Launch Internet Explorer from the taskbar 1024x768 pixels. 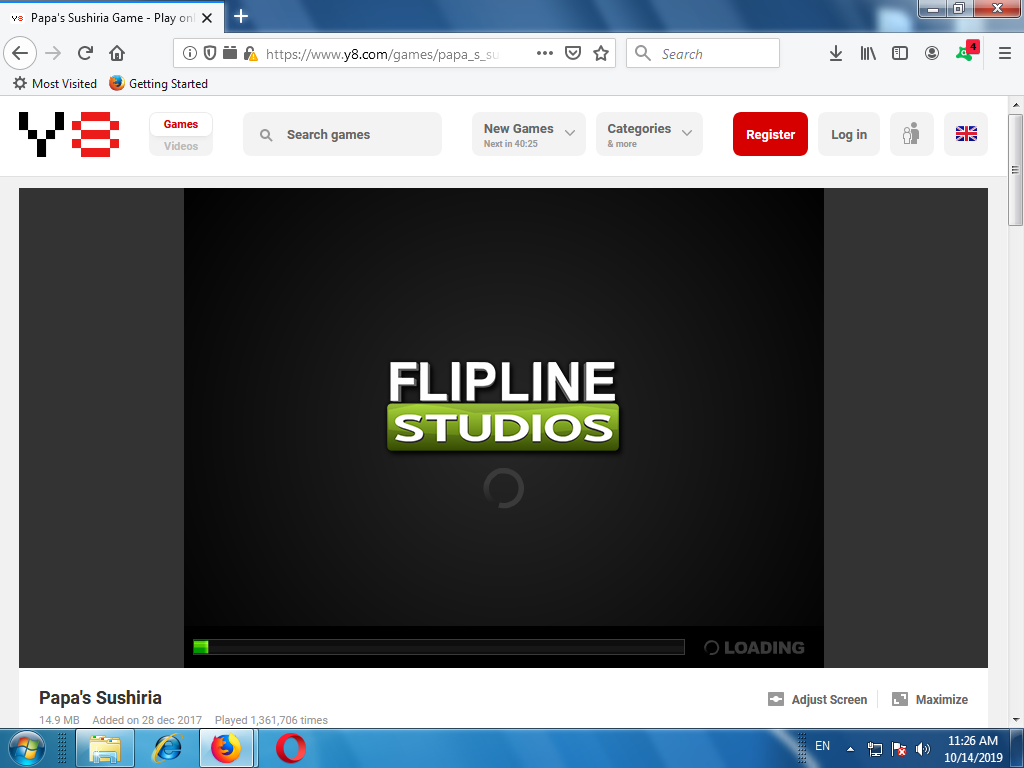167,748
